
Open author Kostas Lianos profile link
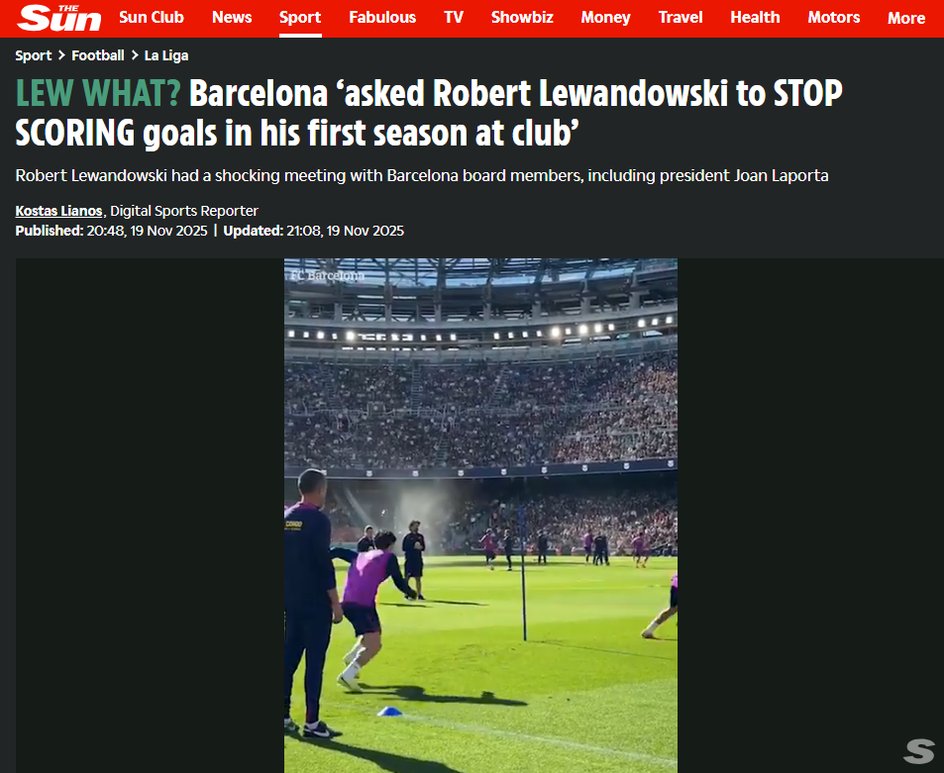point(59,211)
